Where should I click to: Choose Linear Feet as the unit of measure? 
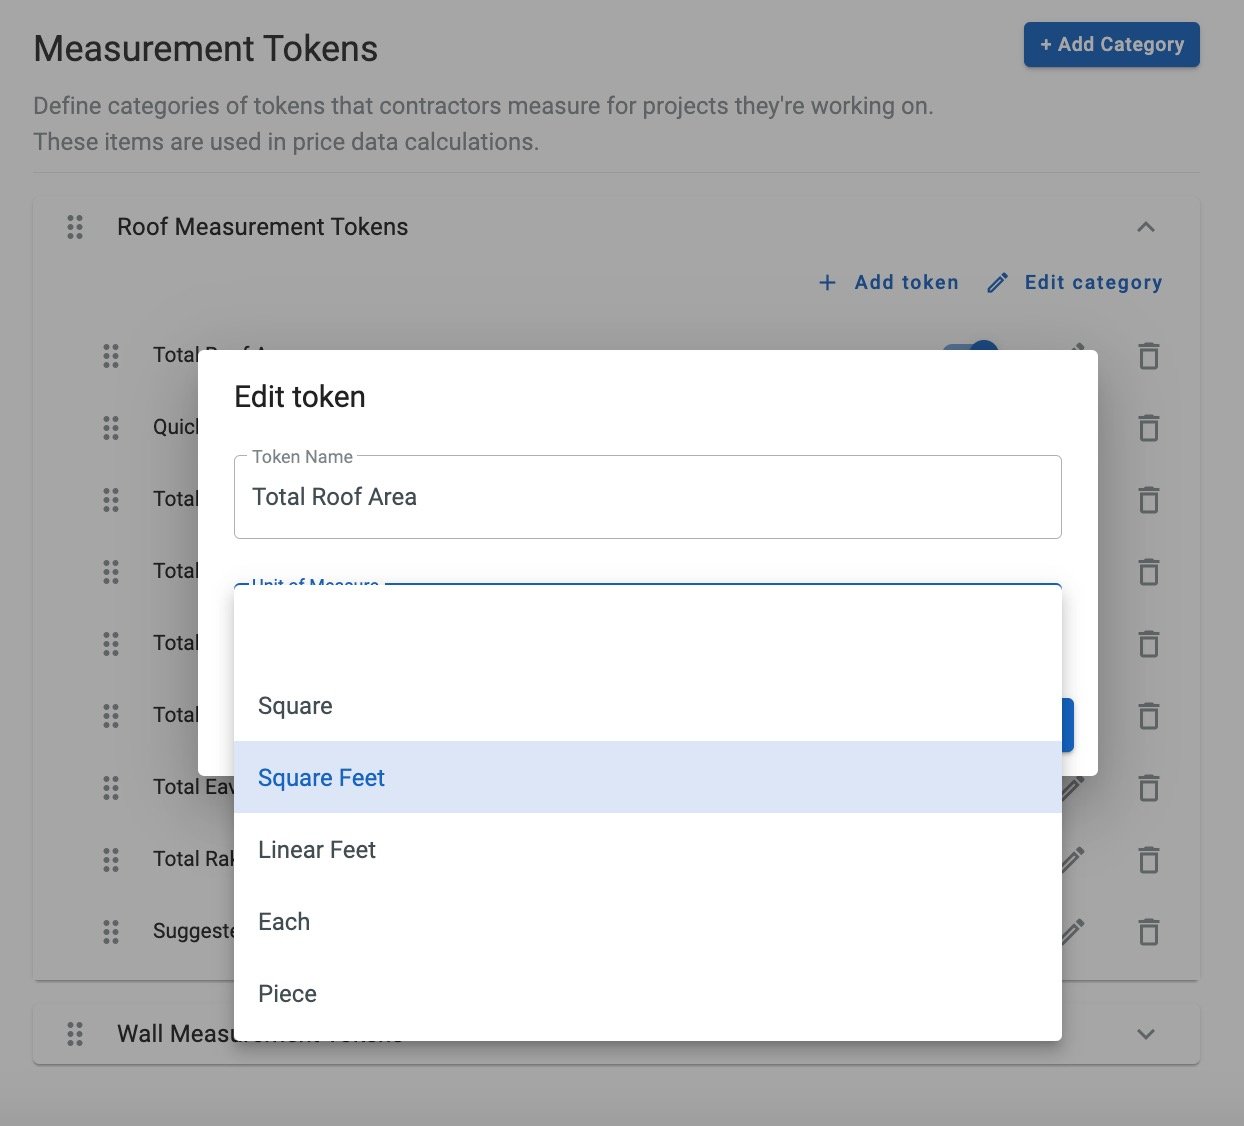point(316,849)
